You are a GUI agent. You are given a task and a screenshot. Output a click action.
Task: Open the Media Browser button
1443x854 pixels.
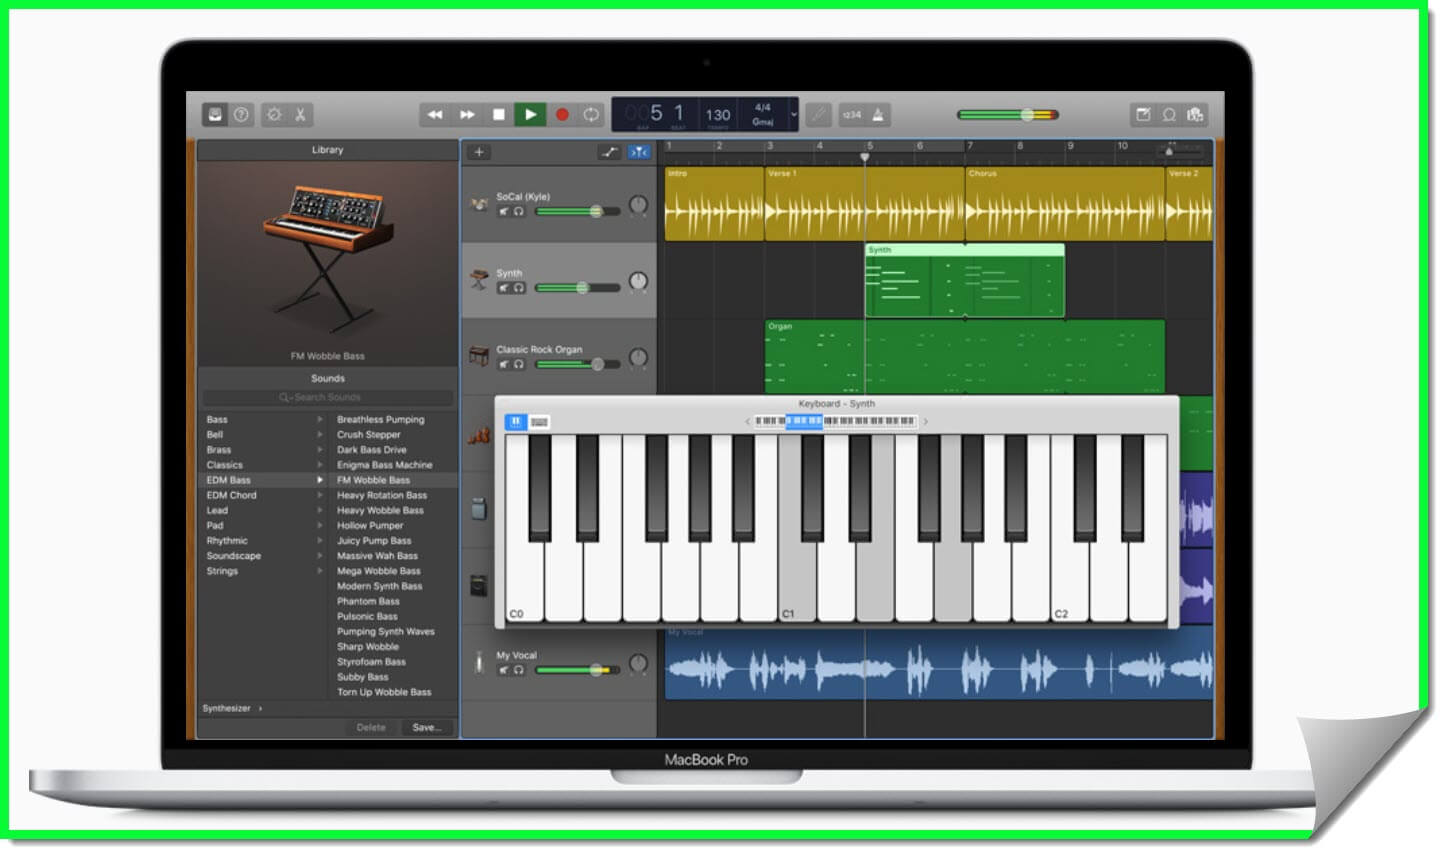click(x=1195, y=115)
